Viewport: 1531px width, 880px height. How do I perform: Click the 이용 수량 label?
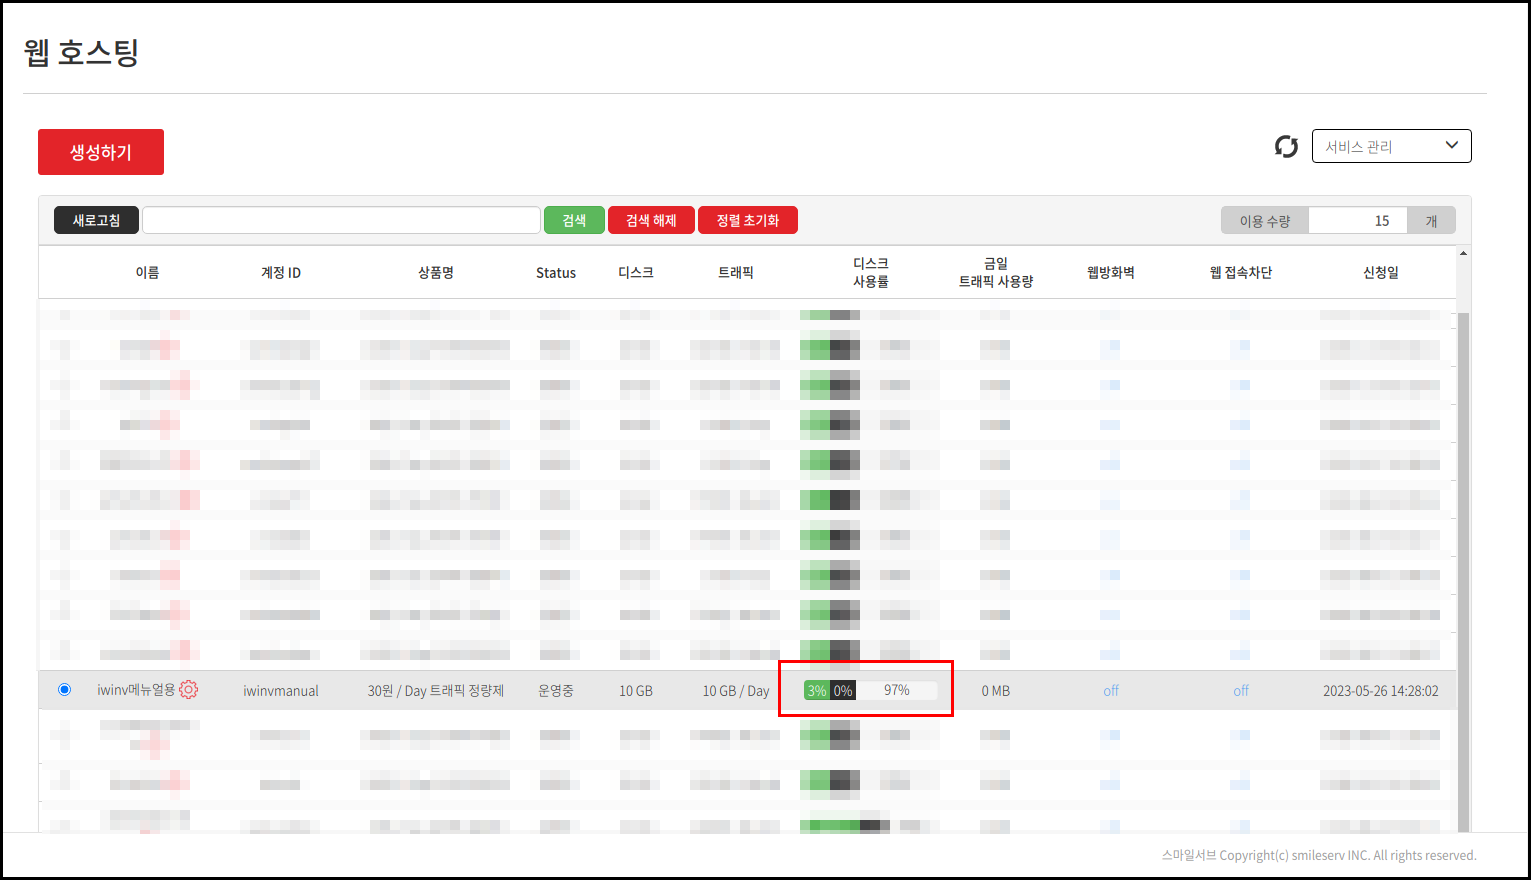click(x=1265, y=221)
